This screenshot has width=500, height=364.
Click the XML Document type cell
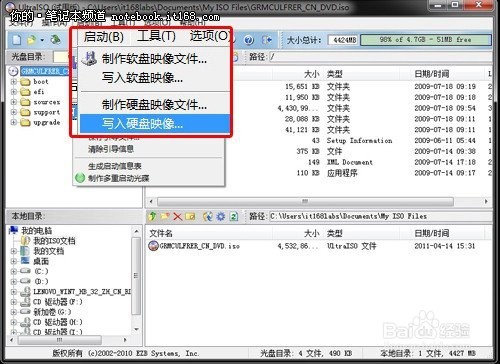click(349, 162)
